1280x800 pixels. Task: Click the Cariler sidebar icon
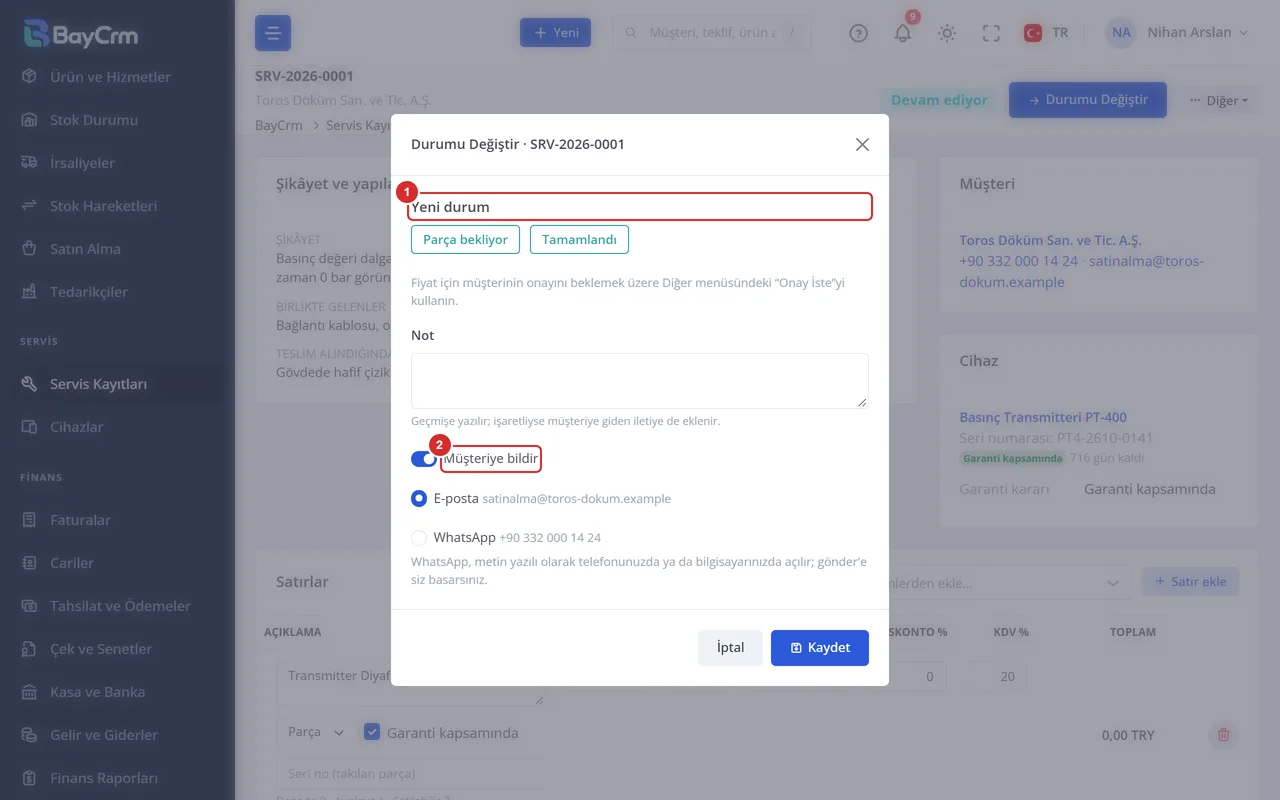[30, 563]
